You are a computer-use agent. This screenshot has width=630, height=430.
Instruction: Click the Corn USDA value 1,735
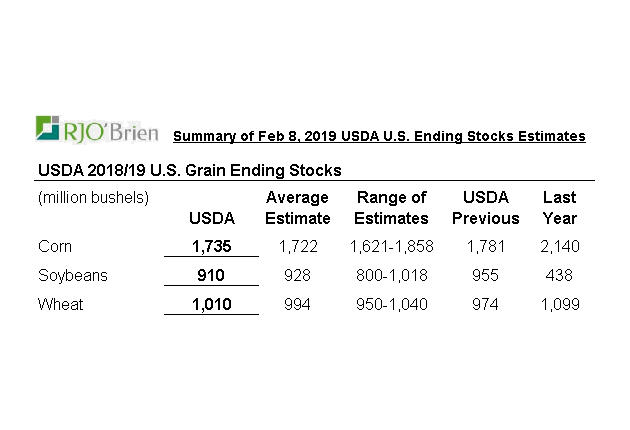pyautogui.click(x=211, y=246)
